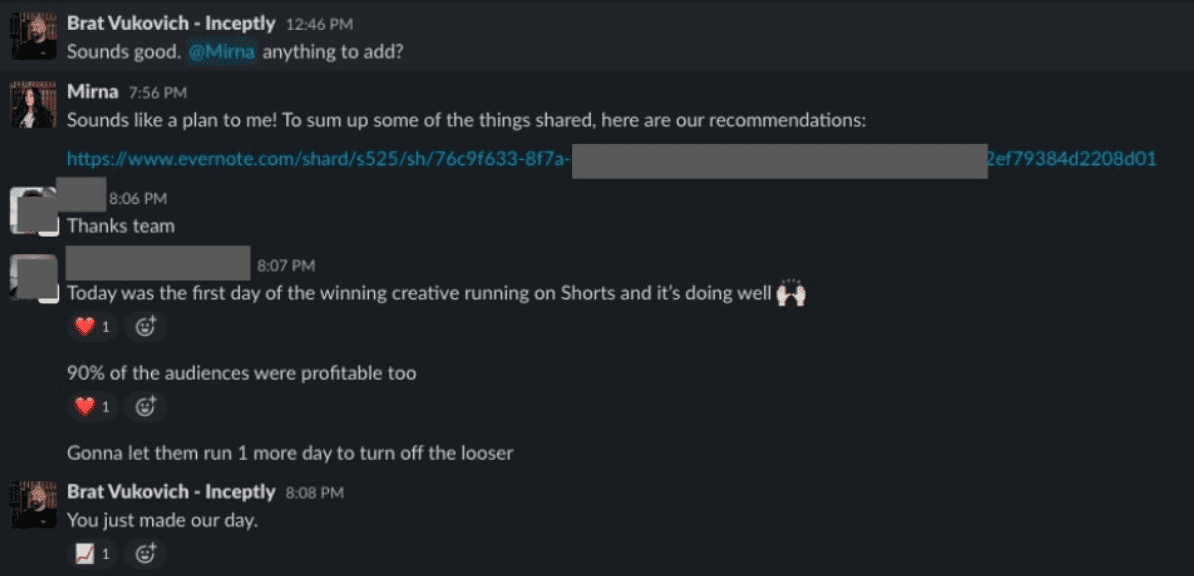The image size is (1194, 576).
Task: Click the 8:06 PM message timestamp
Action: (138, 198)
